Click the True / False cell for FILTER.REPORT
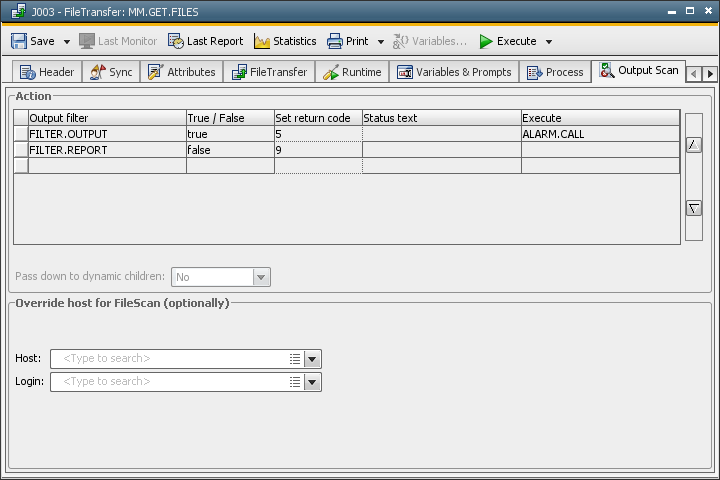720x480 pixels. 229,149
